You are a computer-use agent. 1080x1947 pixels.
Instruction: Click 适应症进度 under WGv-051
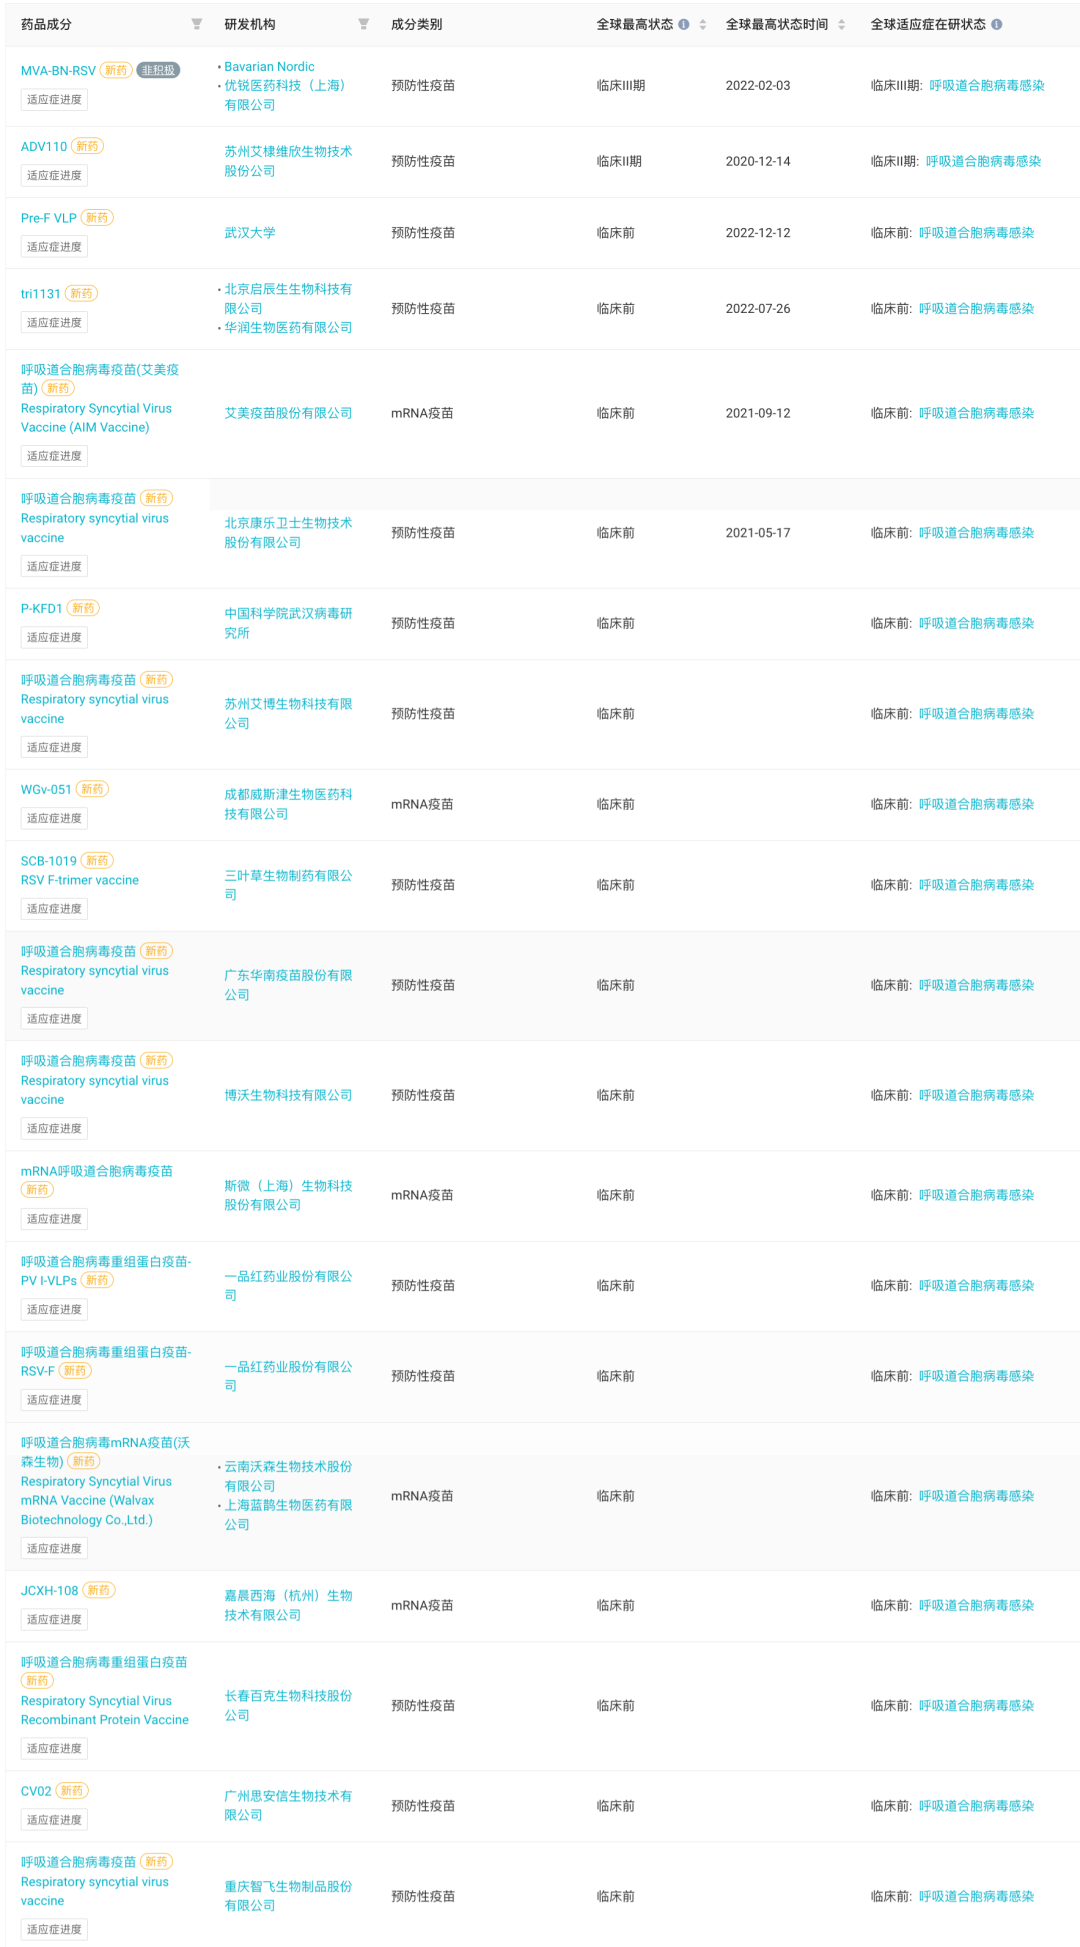[x=54, y=819]
